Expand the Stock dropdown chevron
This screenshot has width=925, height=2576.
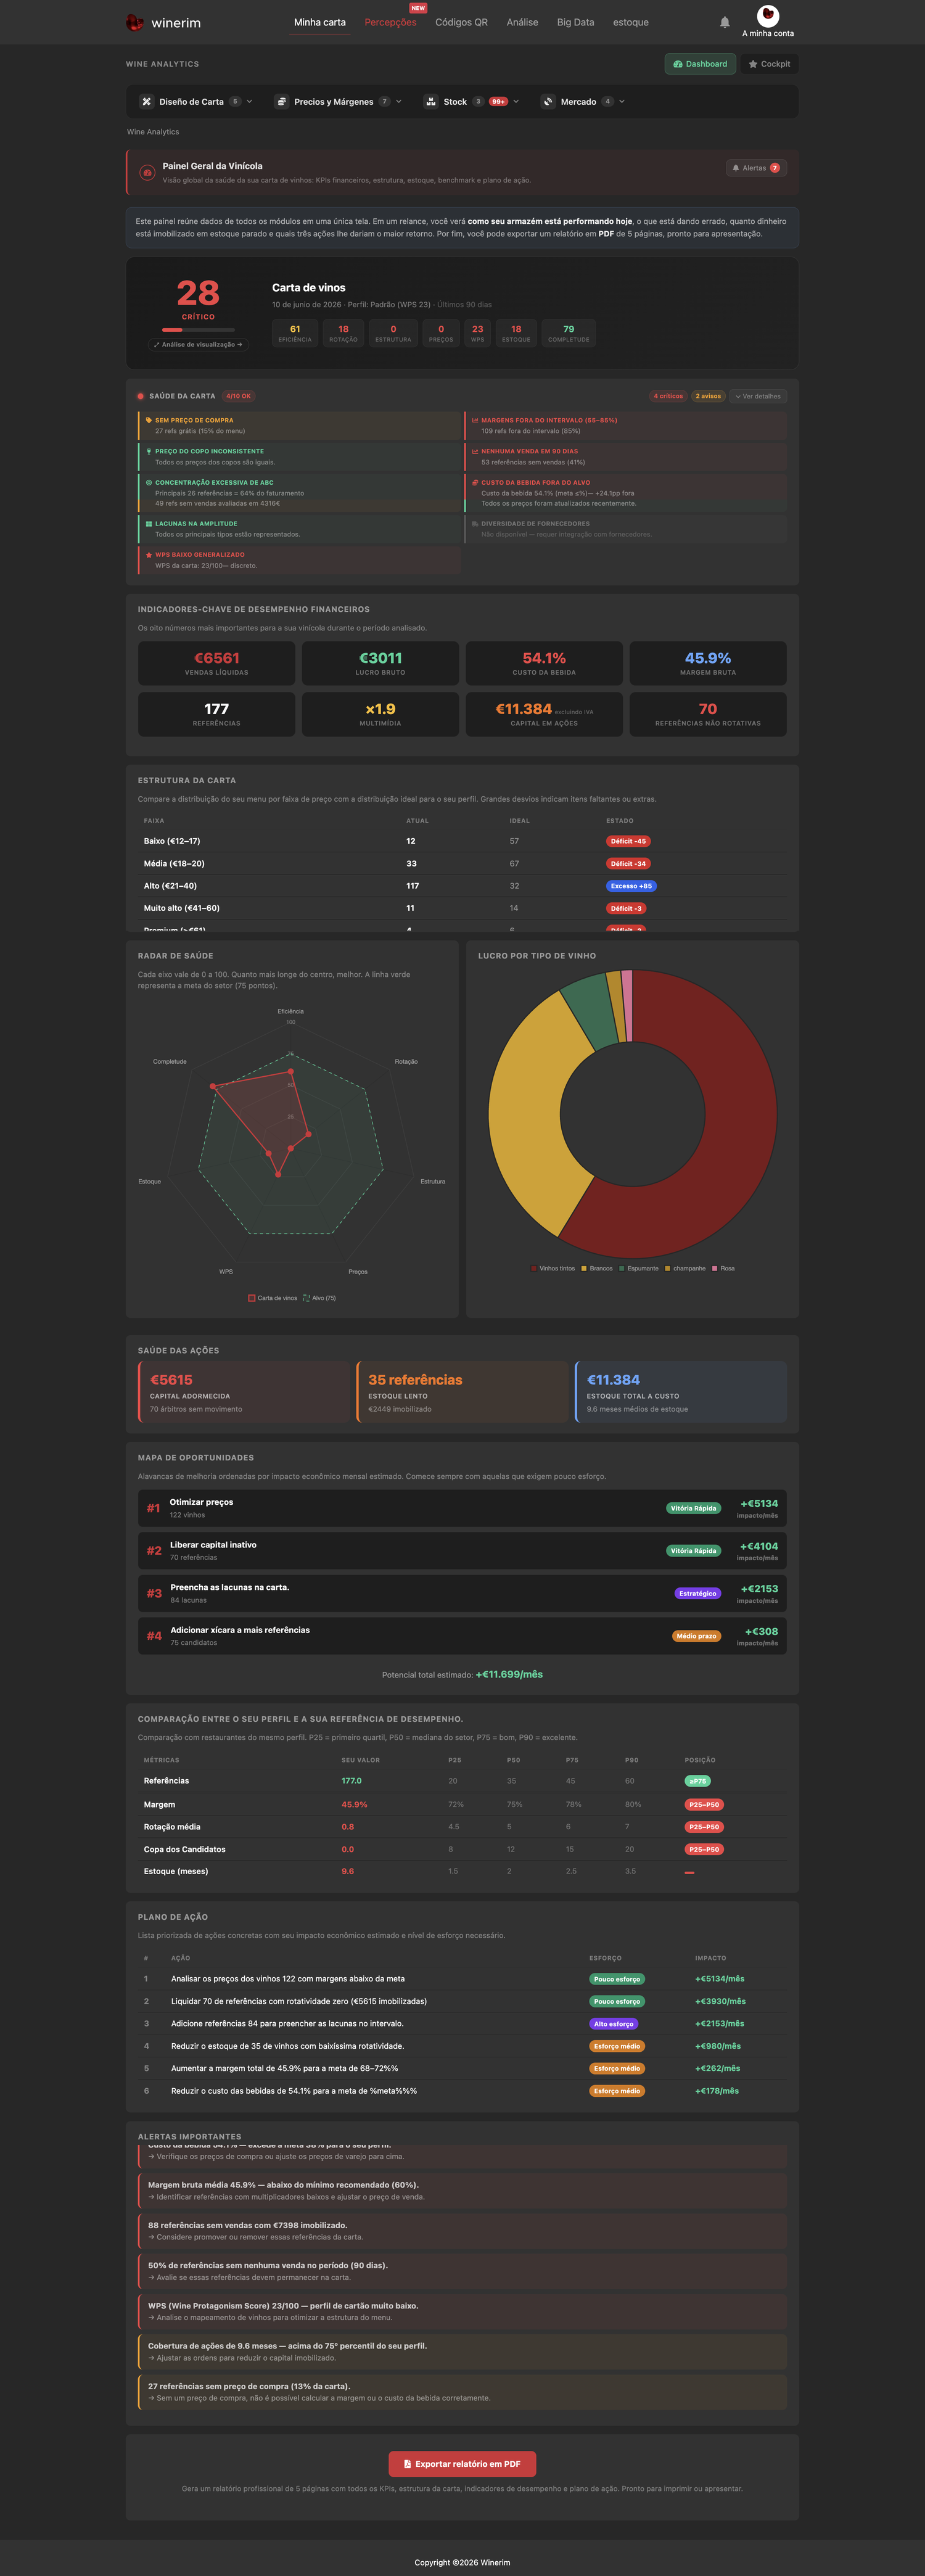pyautogui.click(x=516, y=102)
